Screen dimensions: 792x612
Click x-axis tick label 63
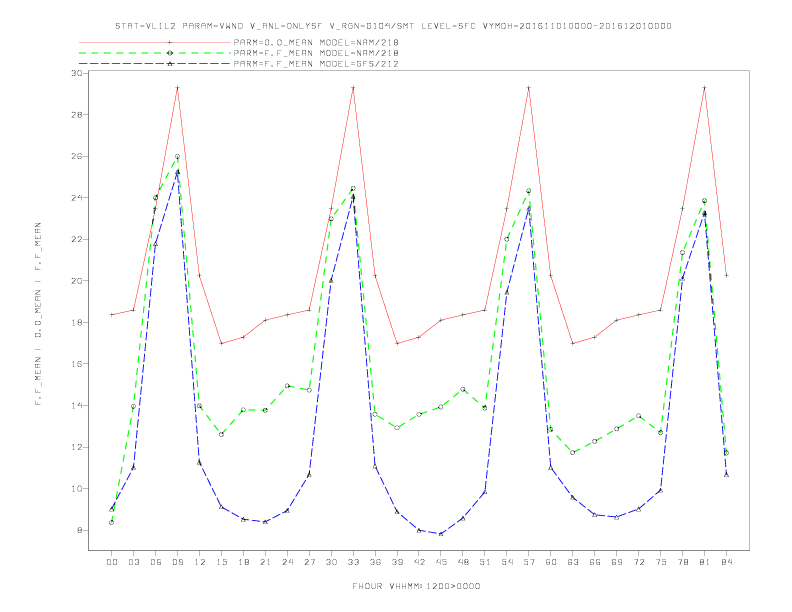coord(573,562)
